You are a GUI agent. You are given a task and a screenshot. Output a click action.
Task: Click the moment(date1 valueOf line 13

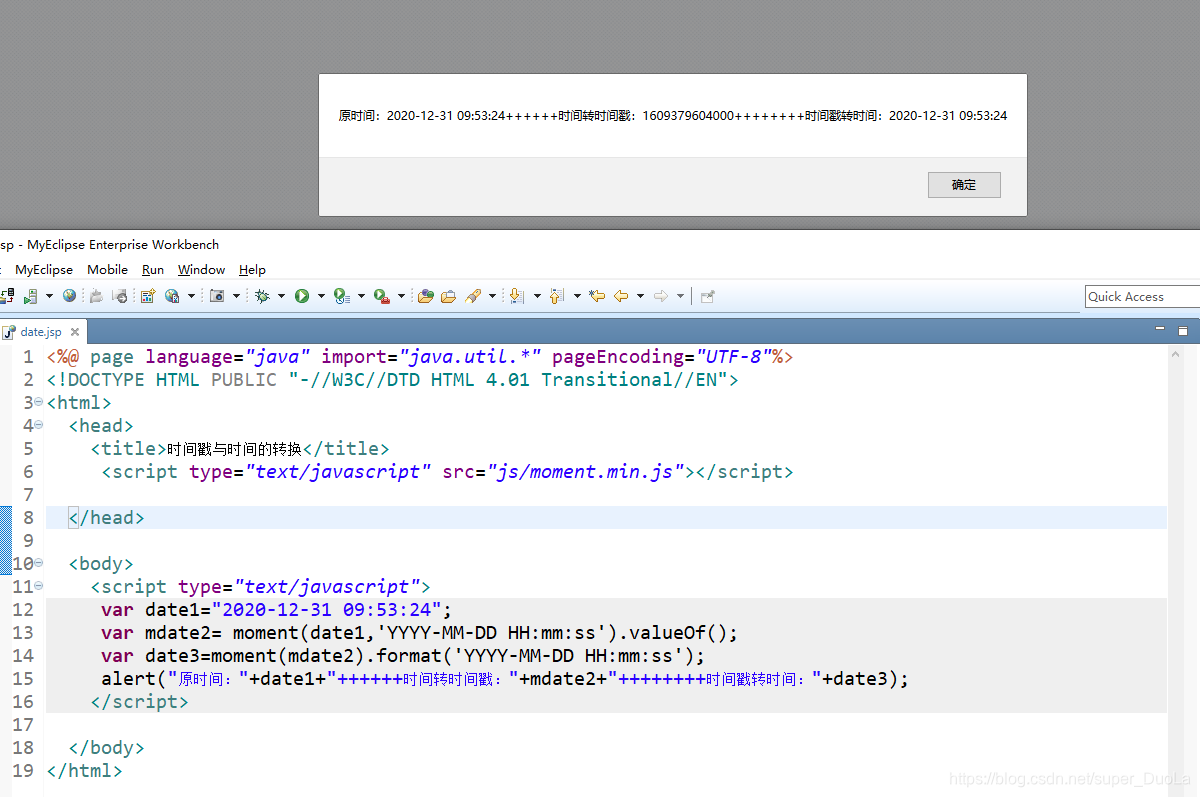pos(419,633)
